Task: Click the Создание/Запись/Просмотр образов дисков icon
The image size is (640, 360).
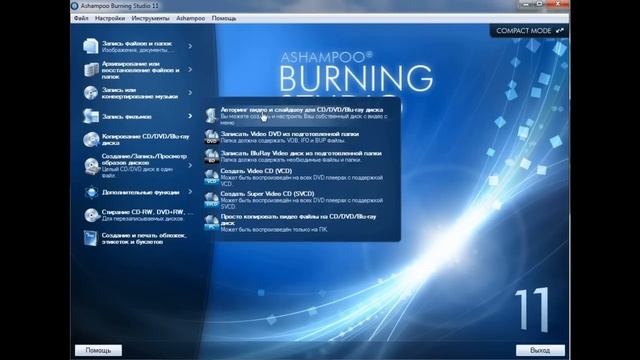Action: click(91, 166)
